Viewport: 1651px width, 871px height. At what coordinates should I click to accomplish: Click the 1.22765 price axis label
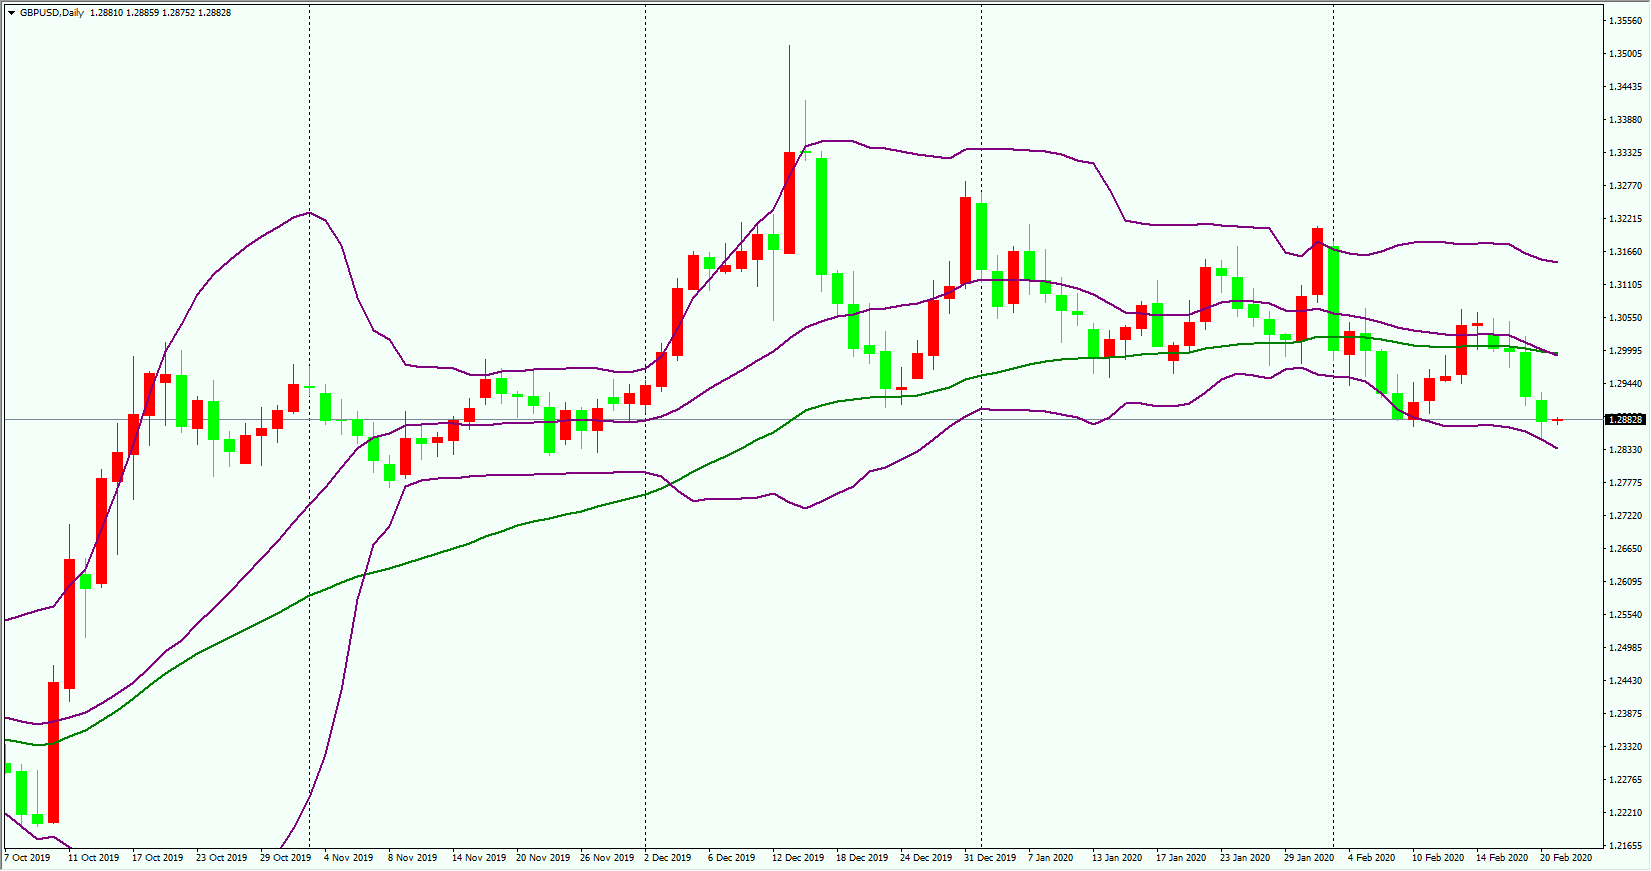[1625, 779]
